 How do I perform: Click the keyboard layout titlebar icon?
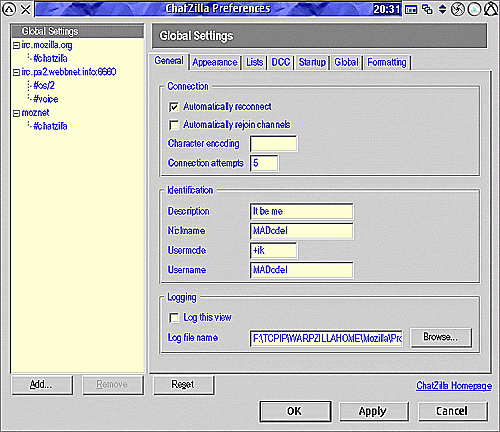(411, 9)
